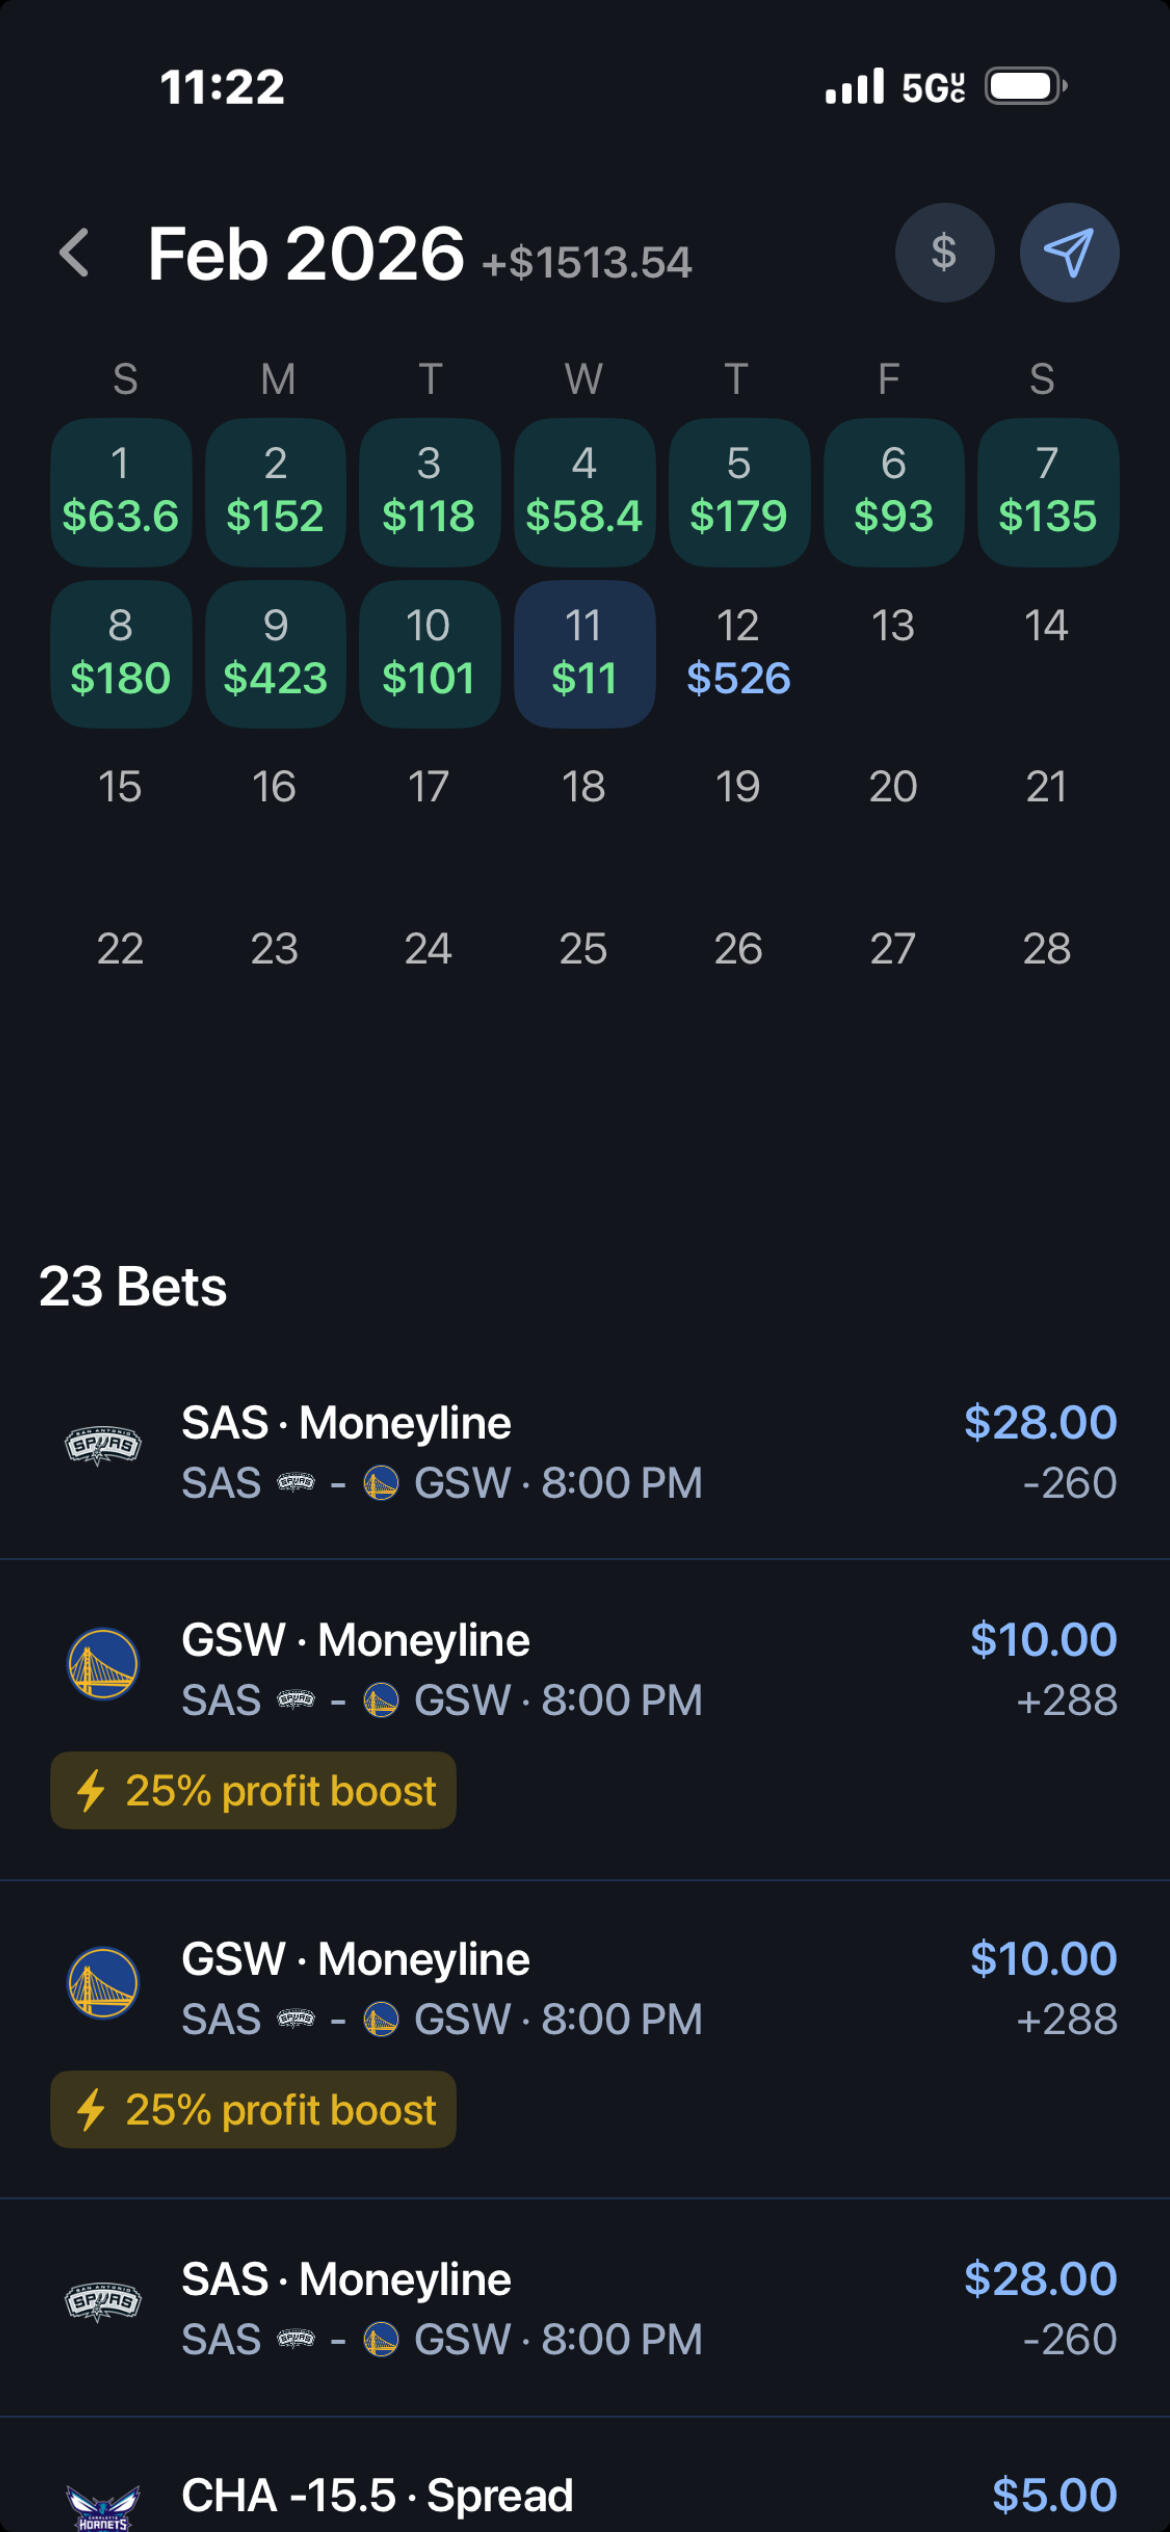Tap the Warriors logo on first GSW bet

click(x=103, y=1664)
